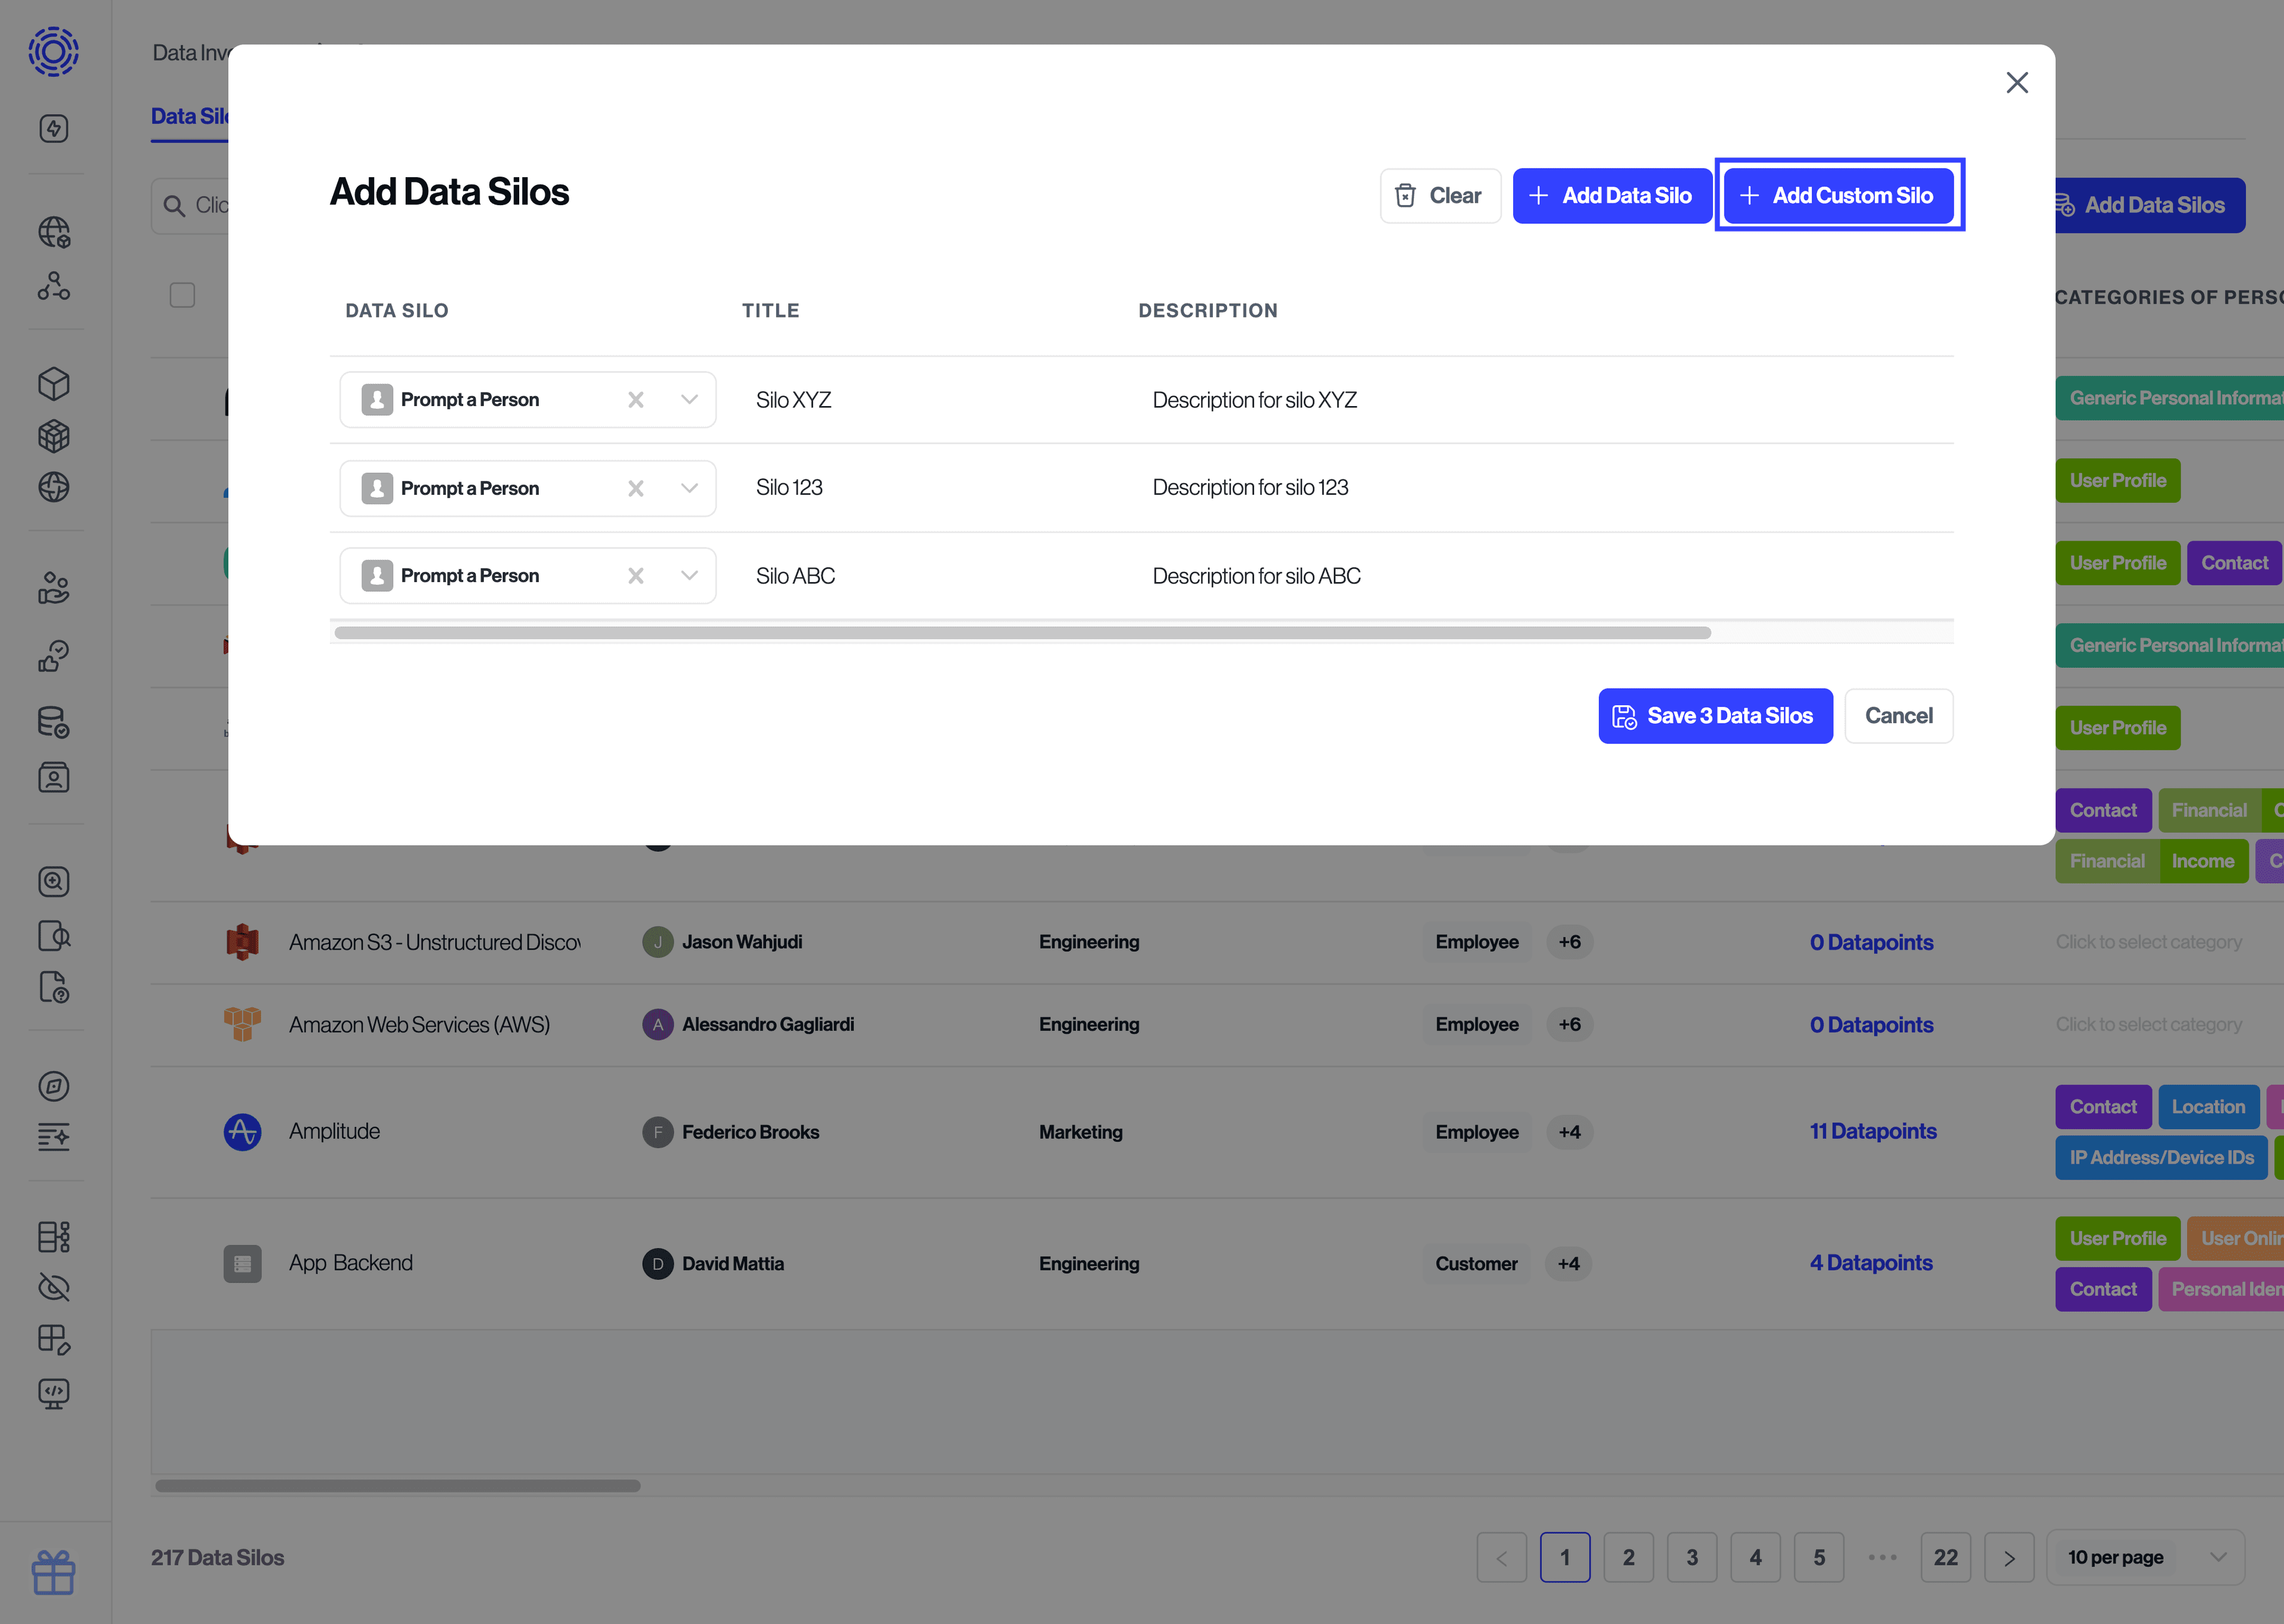This screenshot has height=1624, width=2284.
Task: Click Add Custom Silo button
Action: [1838, 196]
